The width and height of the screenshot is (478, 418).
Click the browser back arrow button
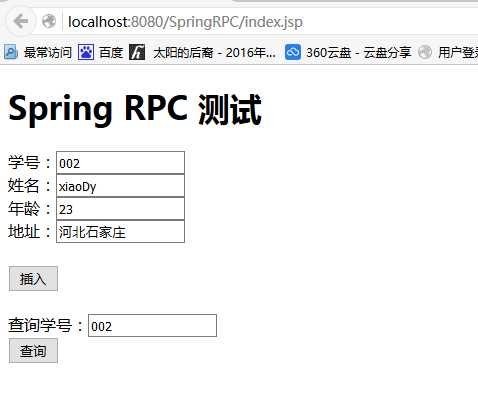(x=20, y=22)
